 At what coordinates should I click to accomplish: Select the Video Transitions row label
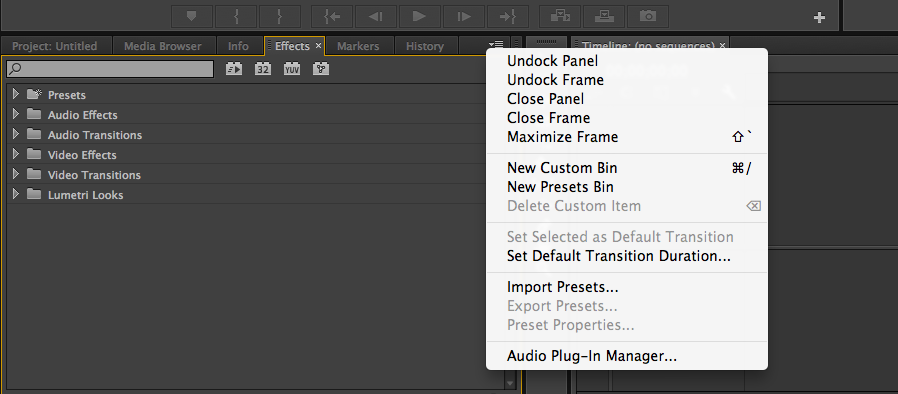coord(94,175)
